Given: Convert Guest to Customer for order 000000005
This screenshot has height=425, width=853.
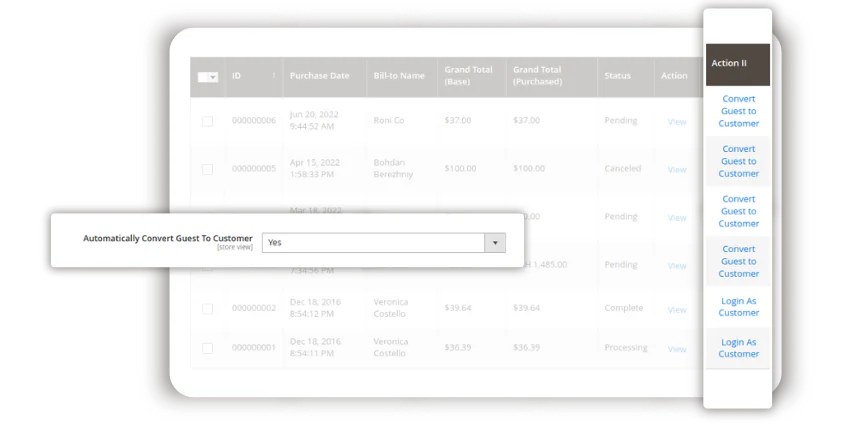Looking at the screenshot, I should tap(738, 161).
